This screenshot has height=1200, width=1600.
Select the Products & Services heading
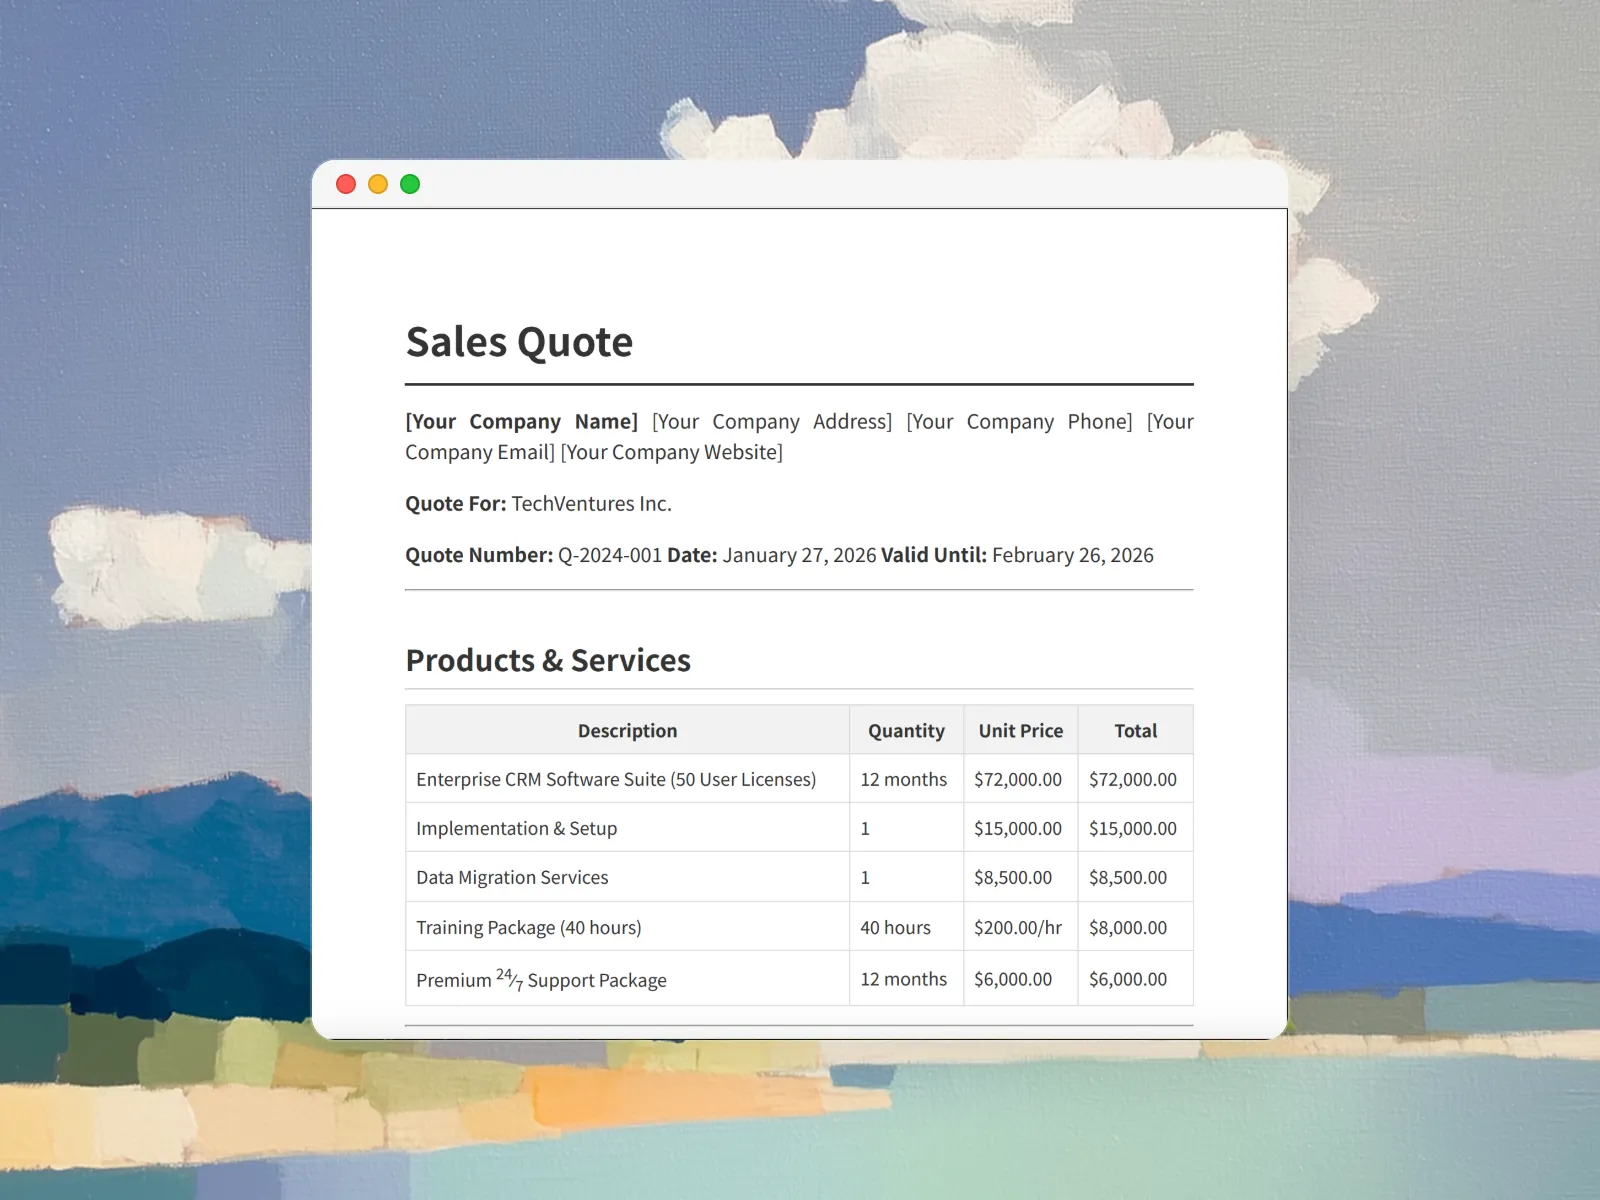[548, 660]
